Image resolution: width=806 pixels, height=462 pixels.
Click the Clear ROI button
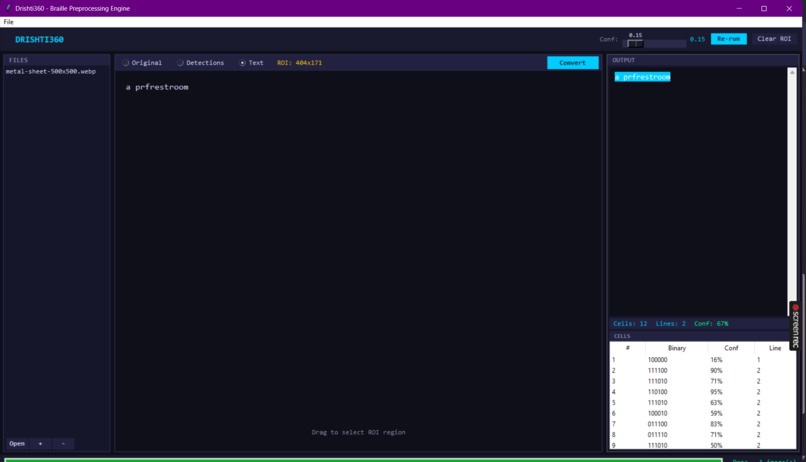(x=774, y=39)
